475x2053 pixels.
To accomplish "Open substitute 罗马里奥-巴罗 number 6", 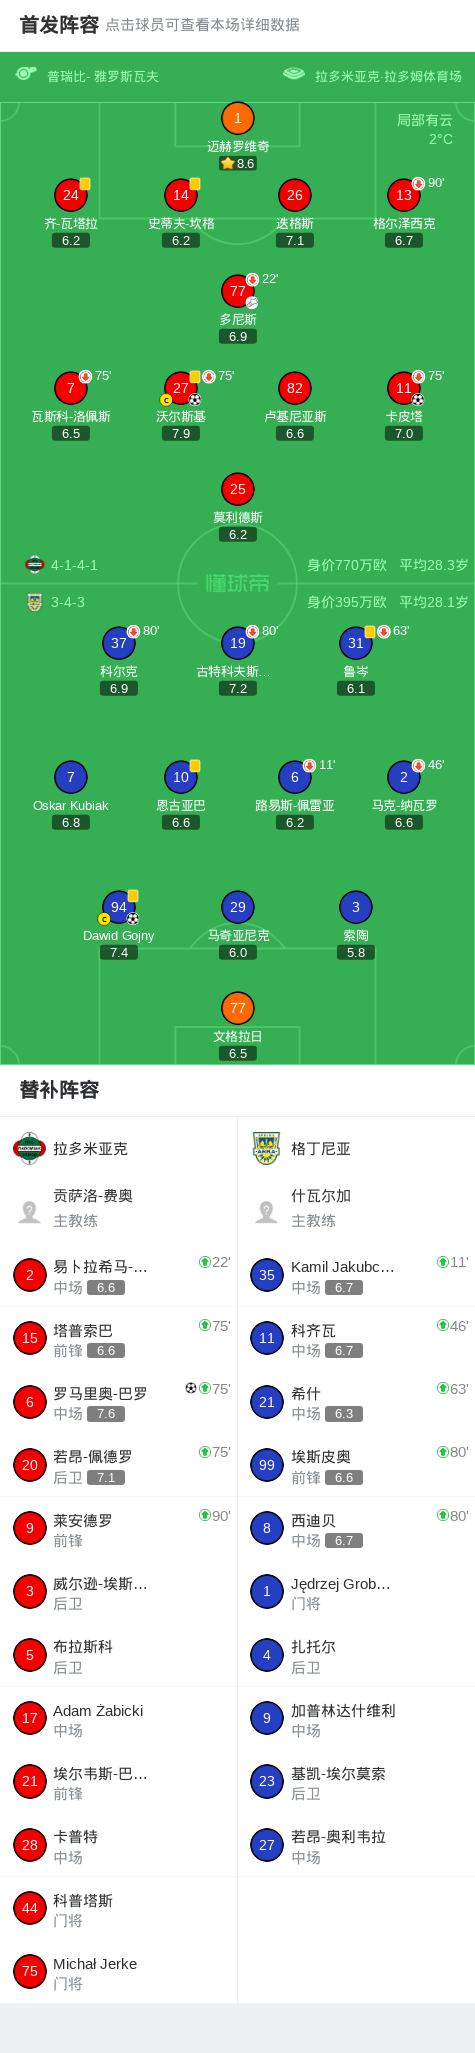I will (x=30, y=1402).
